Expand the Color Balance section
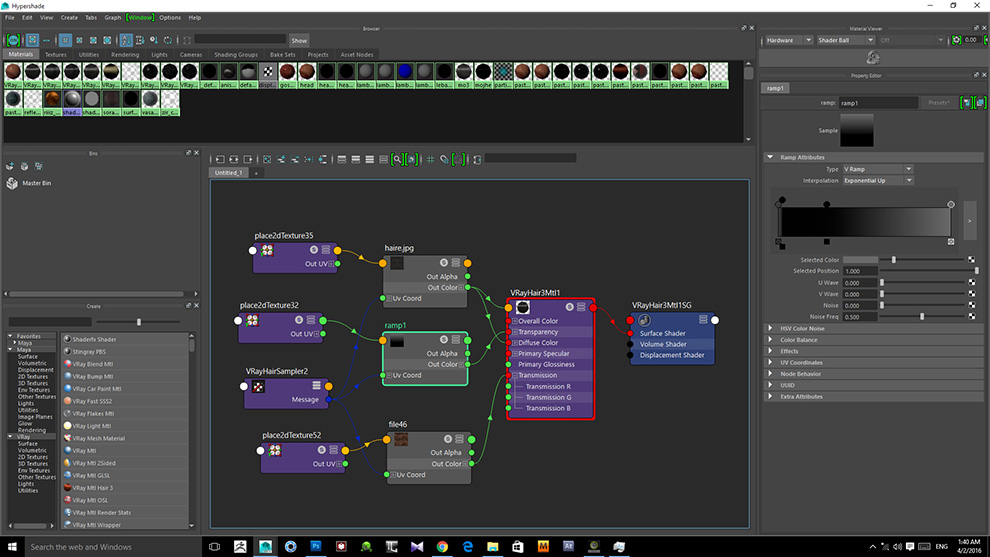 tap(798, 340)
